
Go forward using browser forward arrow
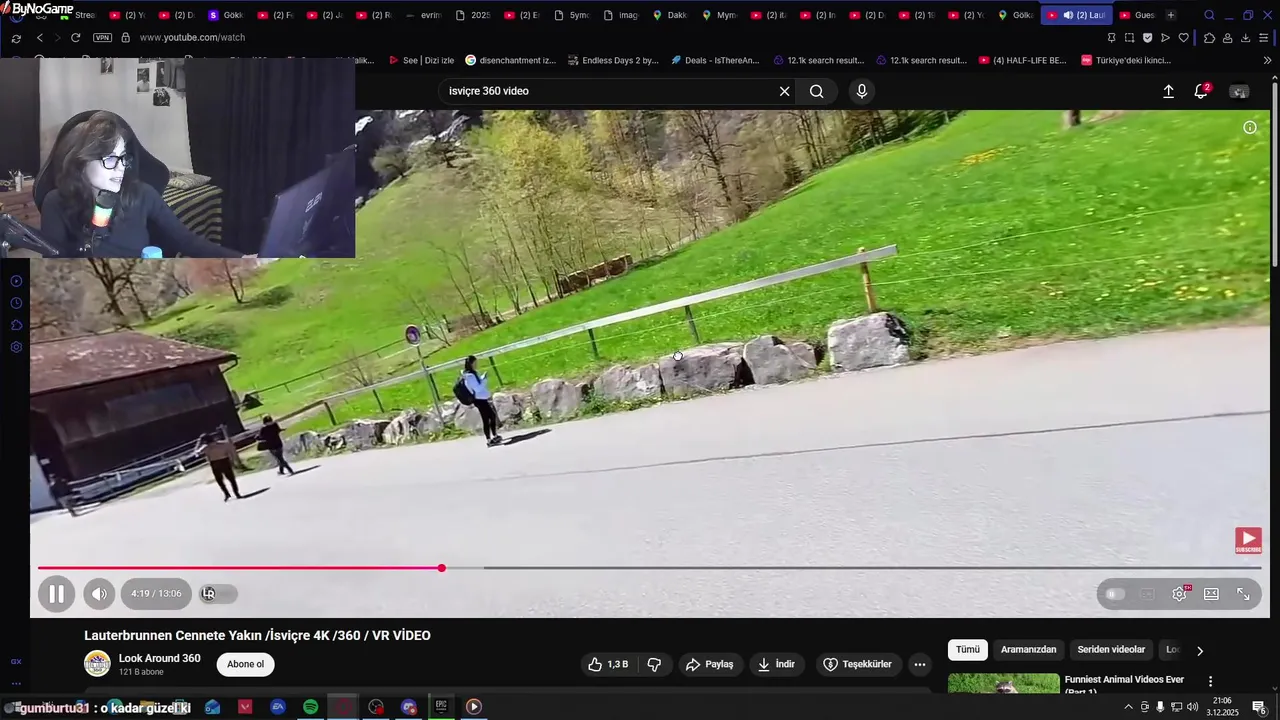(56, 37)
